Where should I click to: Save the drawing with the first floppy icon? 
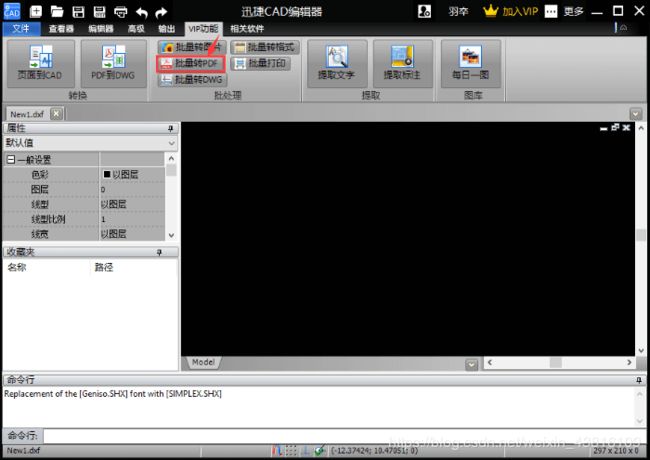click(78, 12)
